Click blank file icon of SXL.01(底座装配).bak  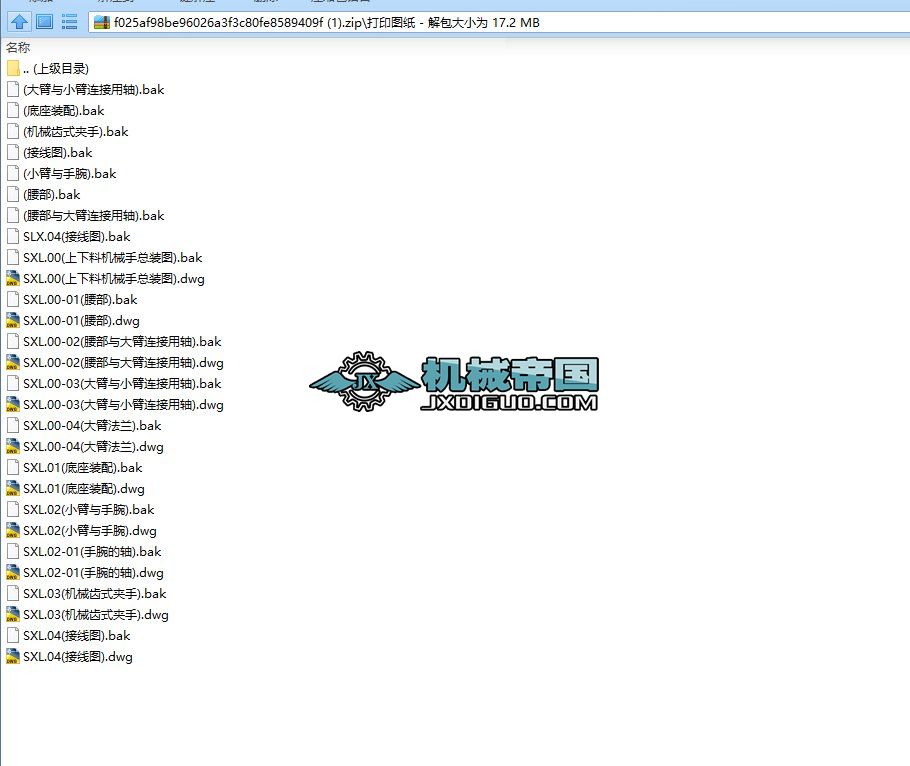tap(13, 467)
